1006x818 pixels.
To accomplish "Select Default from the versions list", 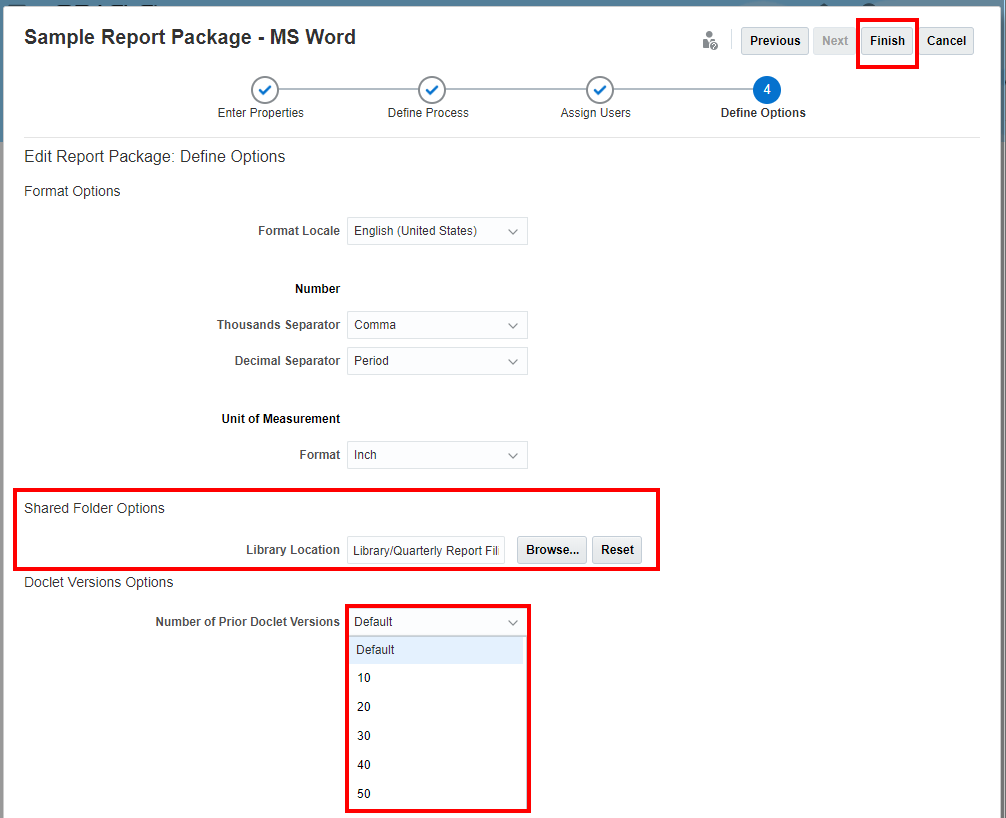I will point(436,650).
